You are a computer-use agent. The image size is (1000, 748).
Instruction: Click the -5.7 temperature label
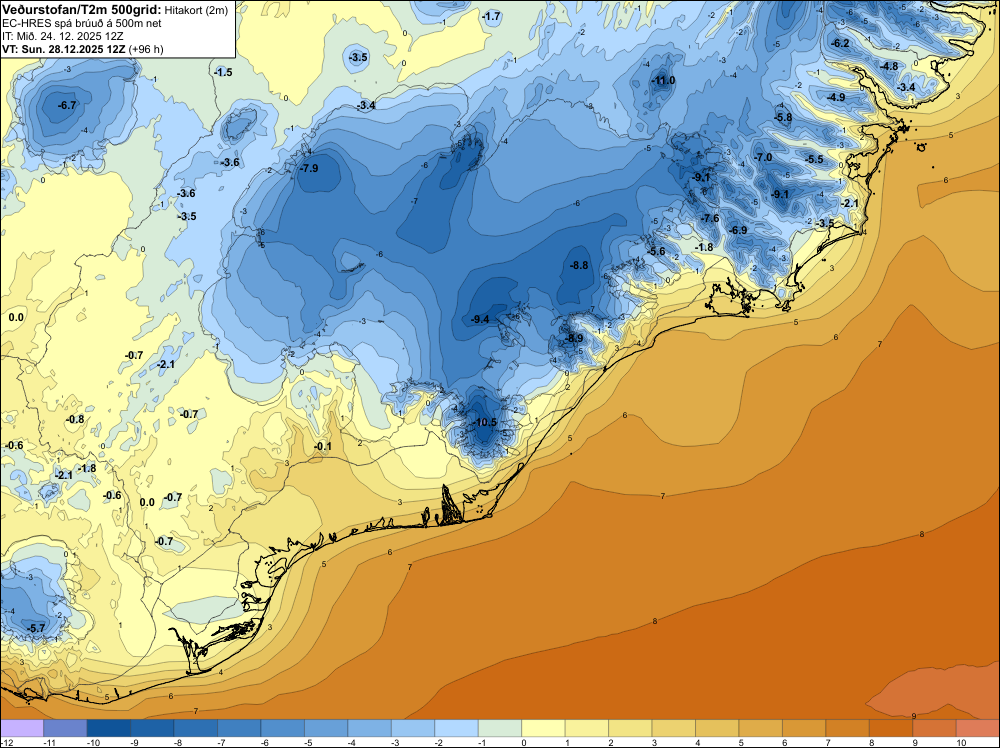pyautogui.click(x=36, y=628)
